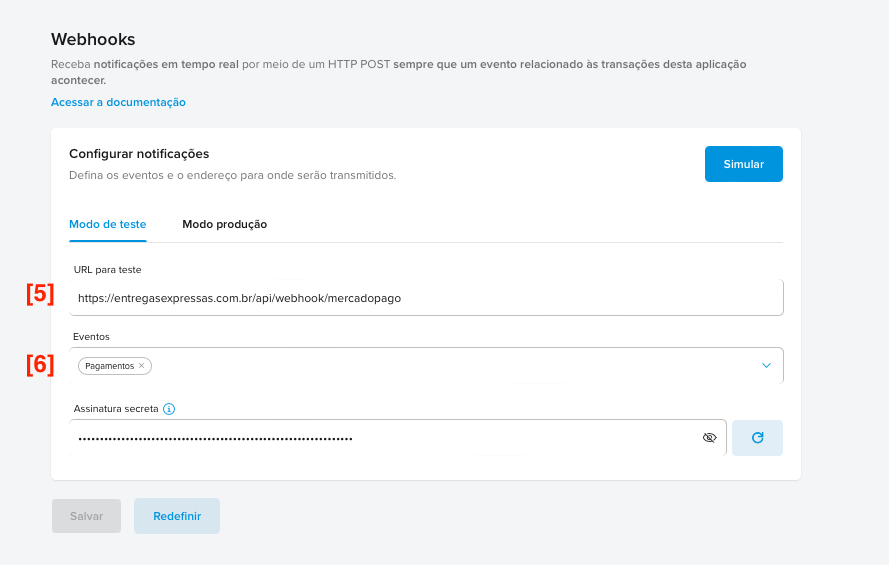
Task: Select the Modo de teste tab
Action: coord(107,224)
